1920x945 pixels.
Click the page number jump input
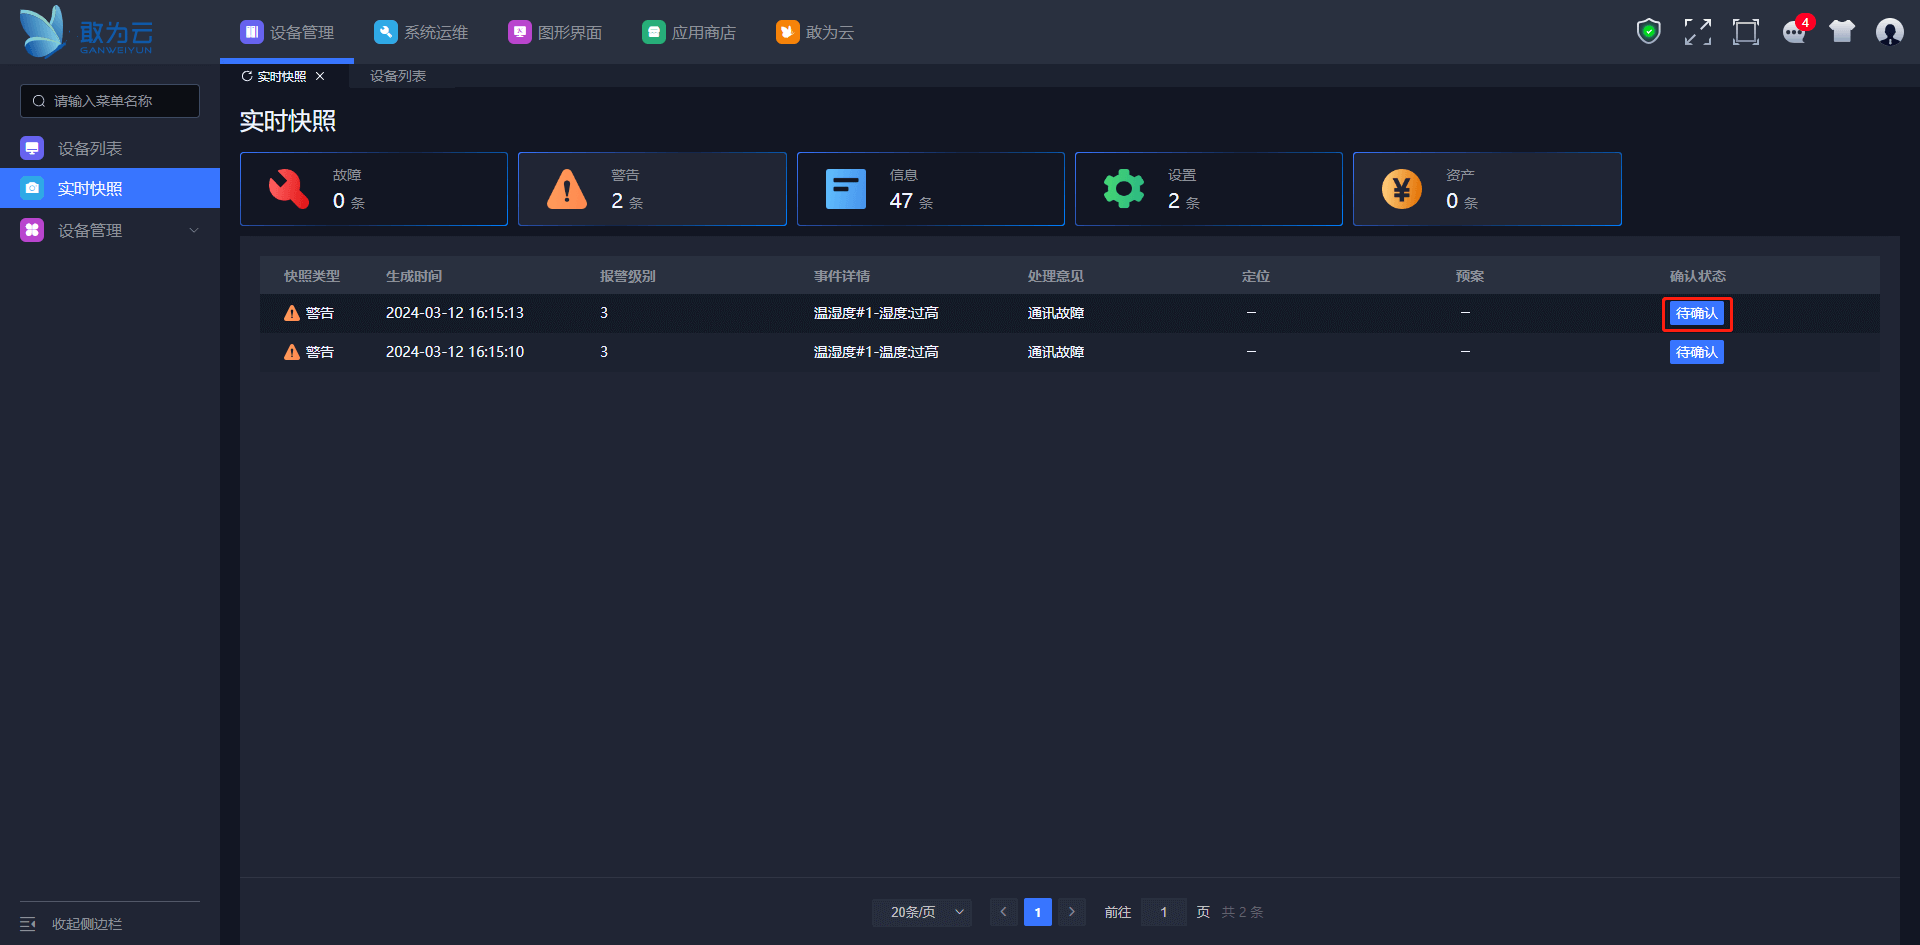[x=1163, y=912]
